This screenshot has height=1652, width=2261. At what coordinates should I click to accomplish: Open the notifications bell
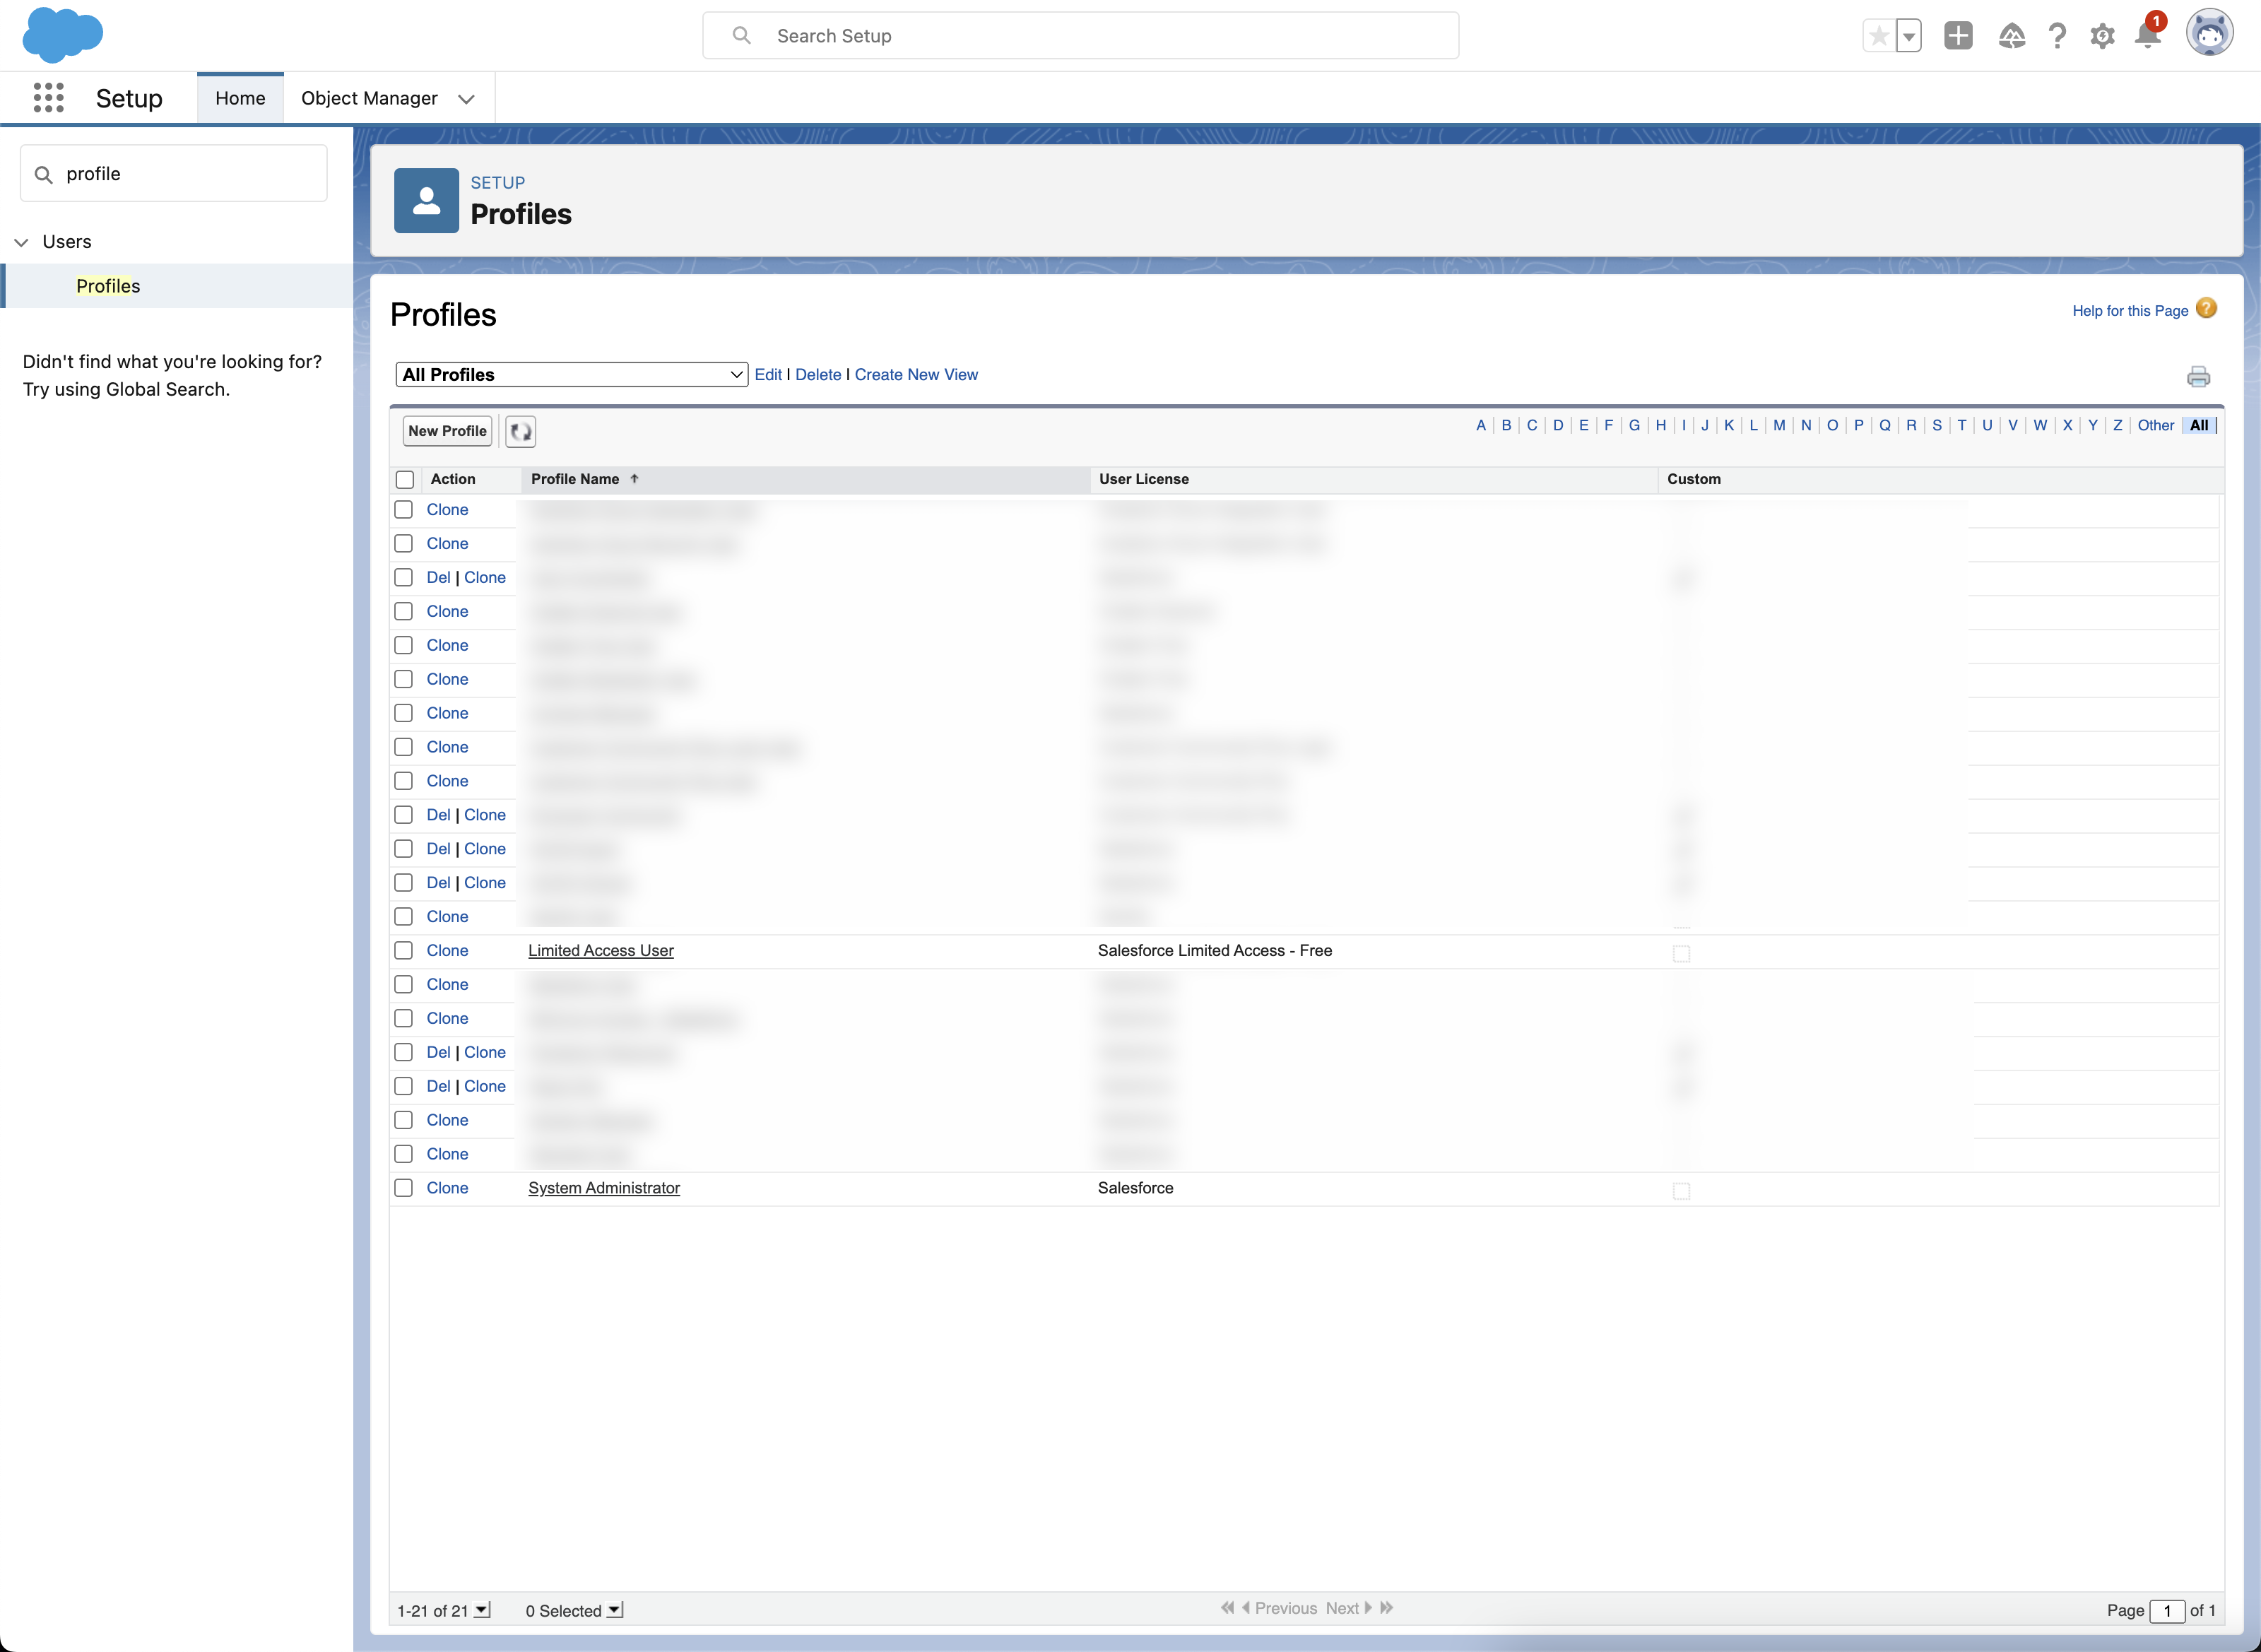click(x=2147, y=36)
